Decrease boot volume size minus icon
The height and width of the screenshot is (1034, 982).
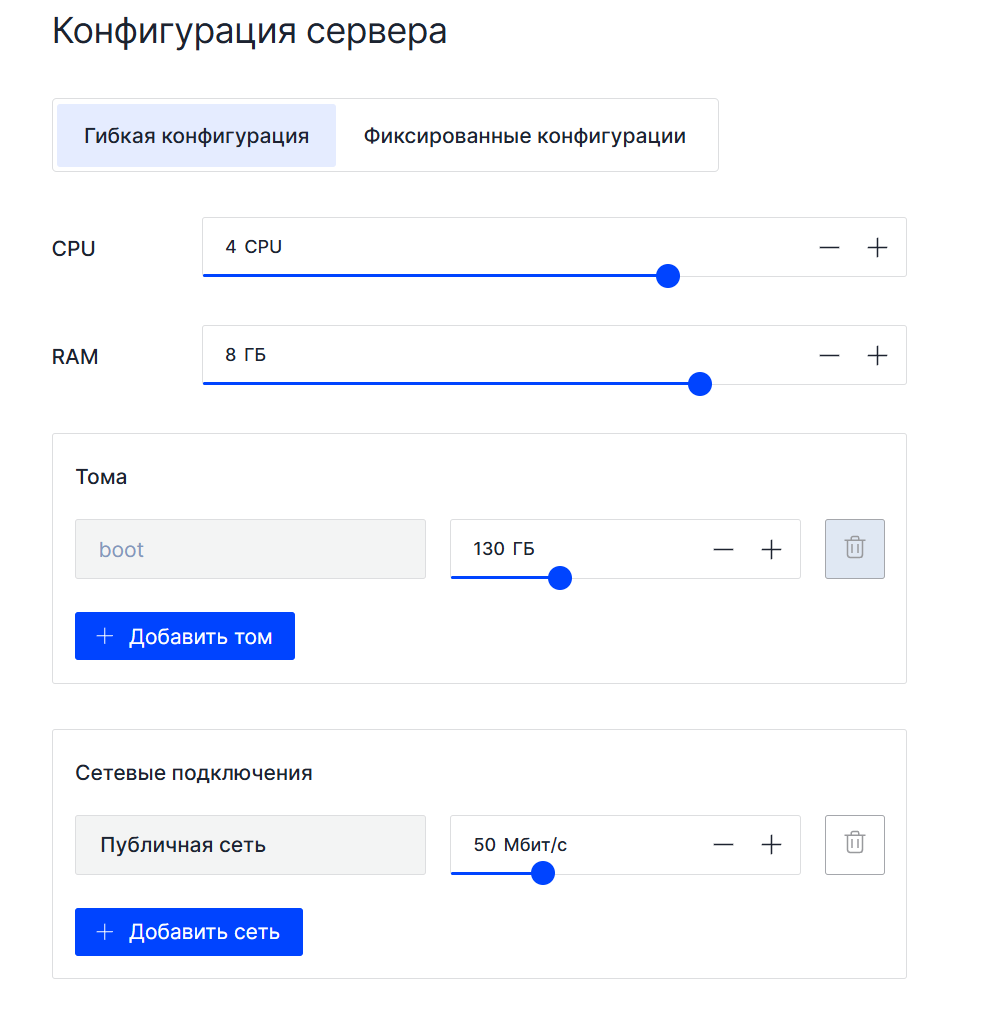click(x=723, y=549)
